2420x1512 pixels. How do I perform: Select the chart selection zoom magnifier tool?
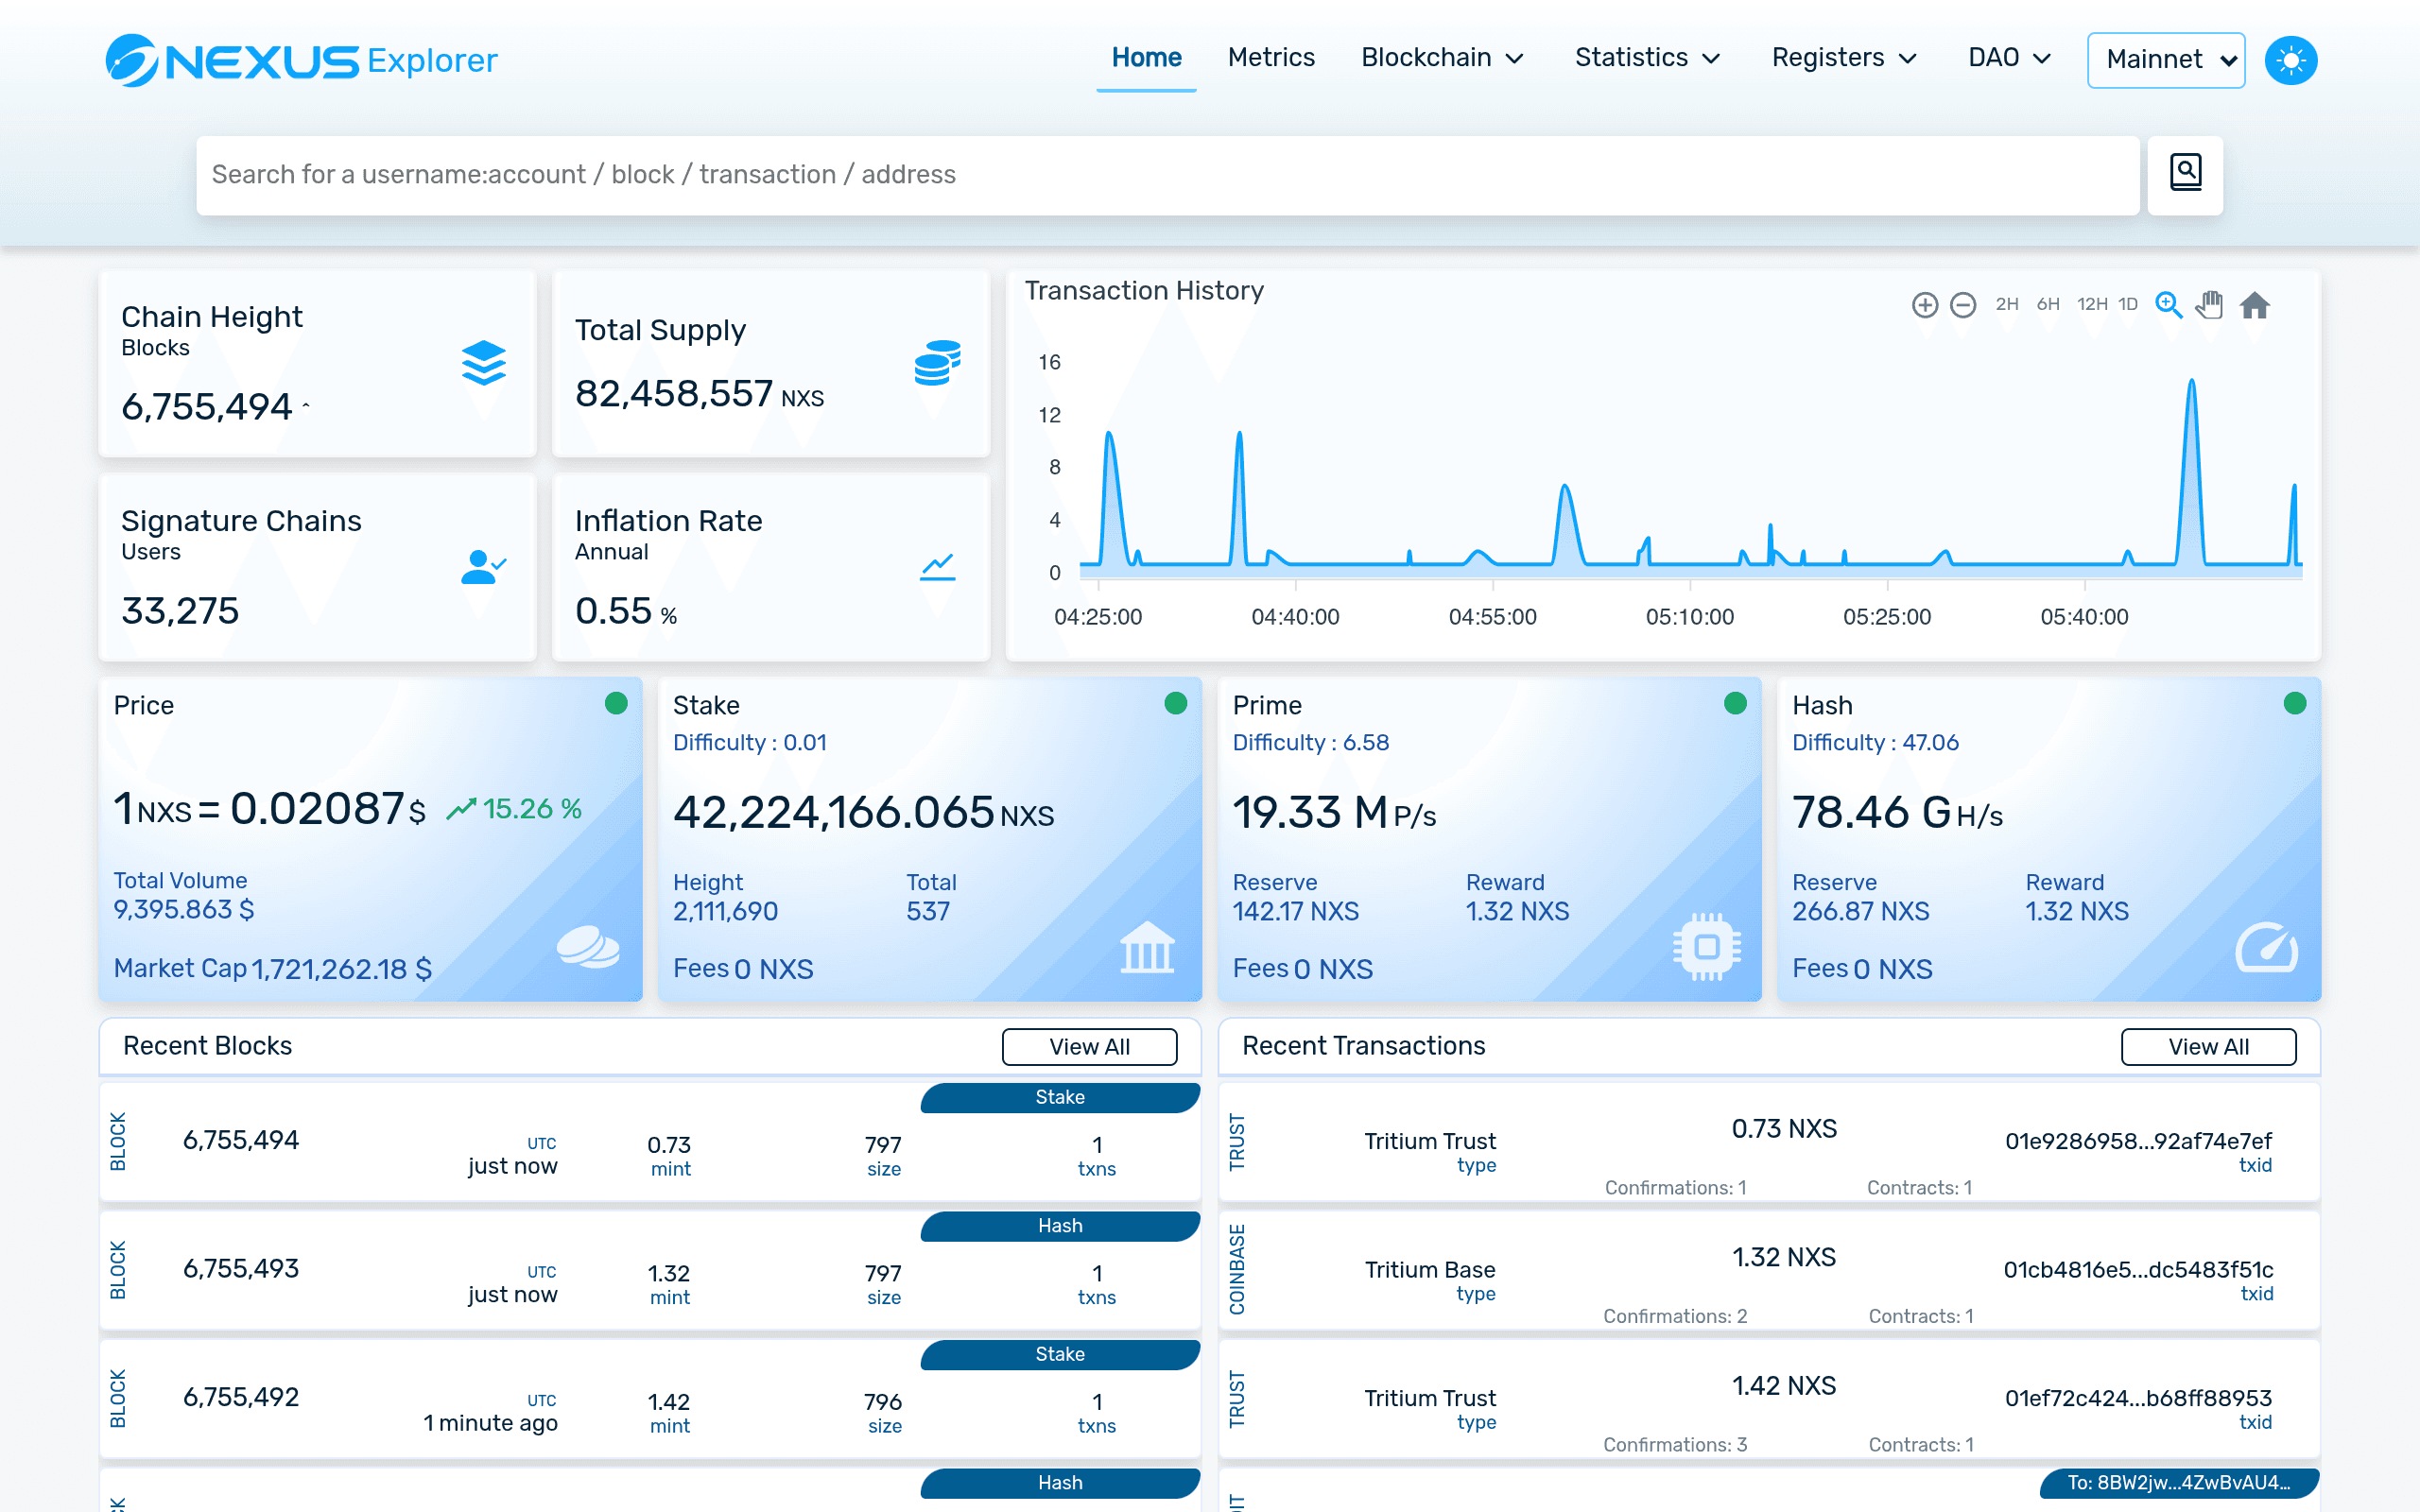(2168, 305)
